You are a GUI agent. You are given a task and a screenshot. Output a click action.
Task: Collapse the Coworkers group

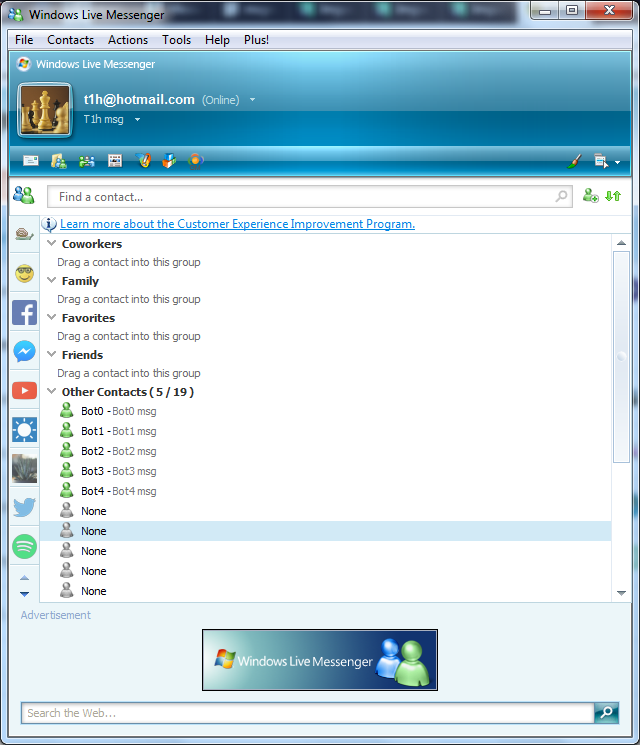(52, 244)
